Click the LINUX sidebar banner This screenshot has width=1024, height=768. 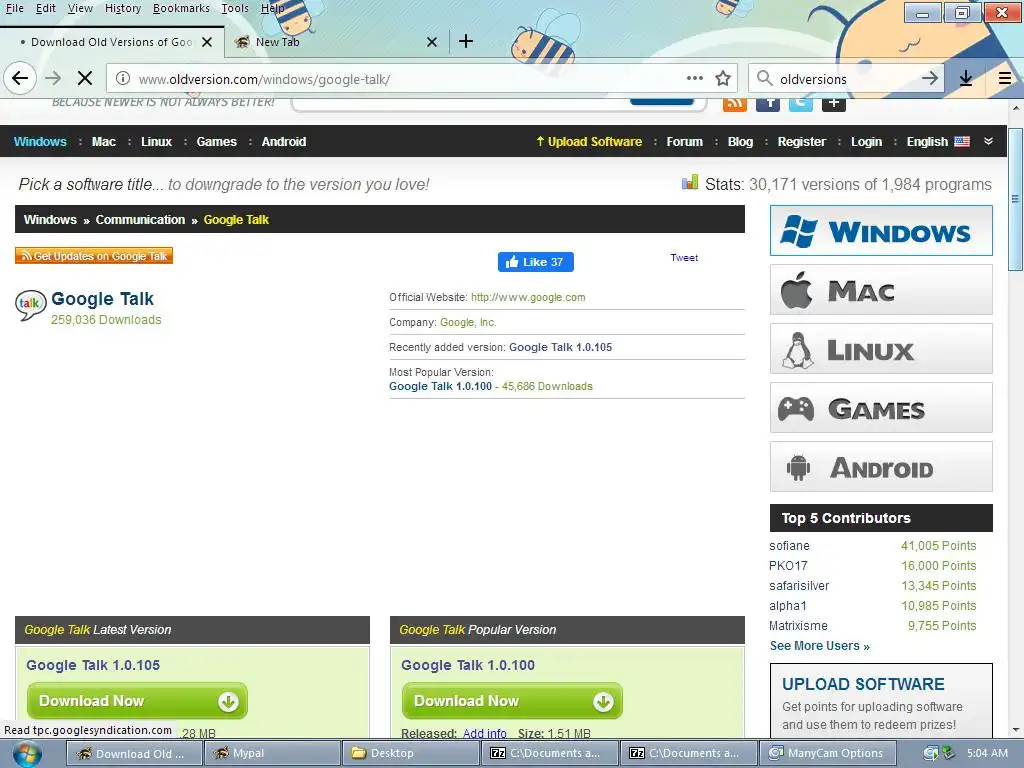click(881, 349)
